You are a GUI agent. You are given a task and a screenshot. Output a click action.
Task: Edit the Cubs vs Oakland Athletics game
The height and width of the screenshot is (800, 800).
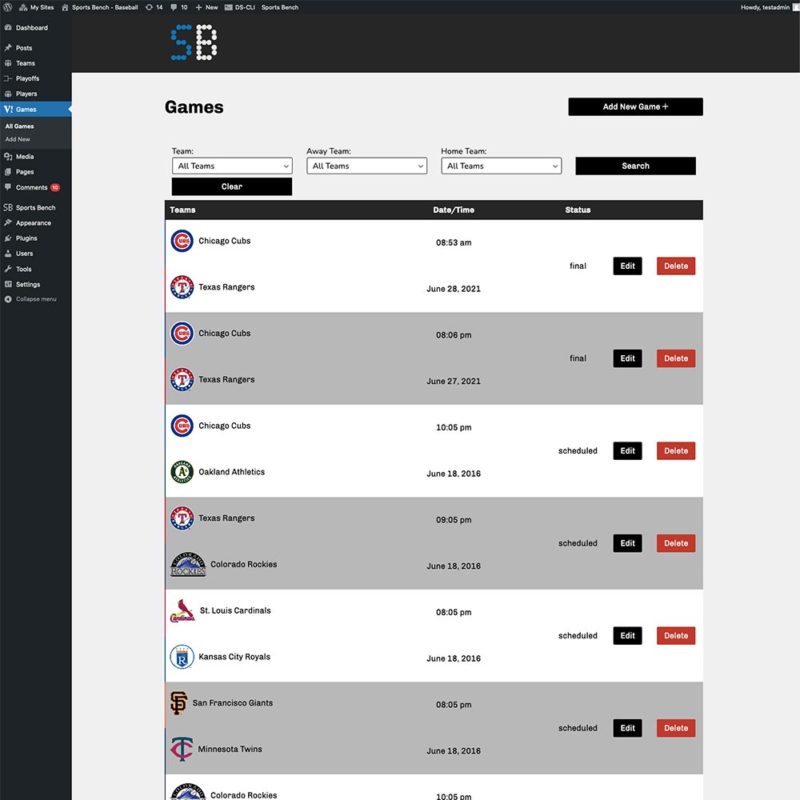(x=628, y=451)
